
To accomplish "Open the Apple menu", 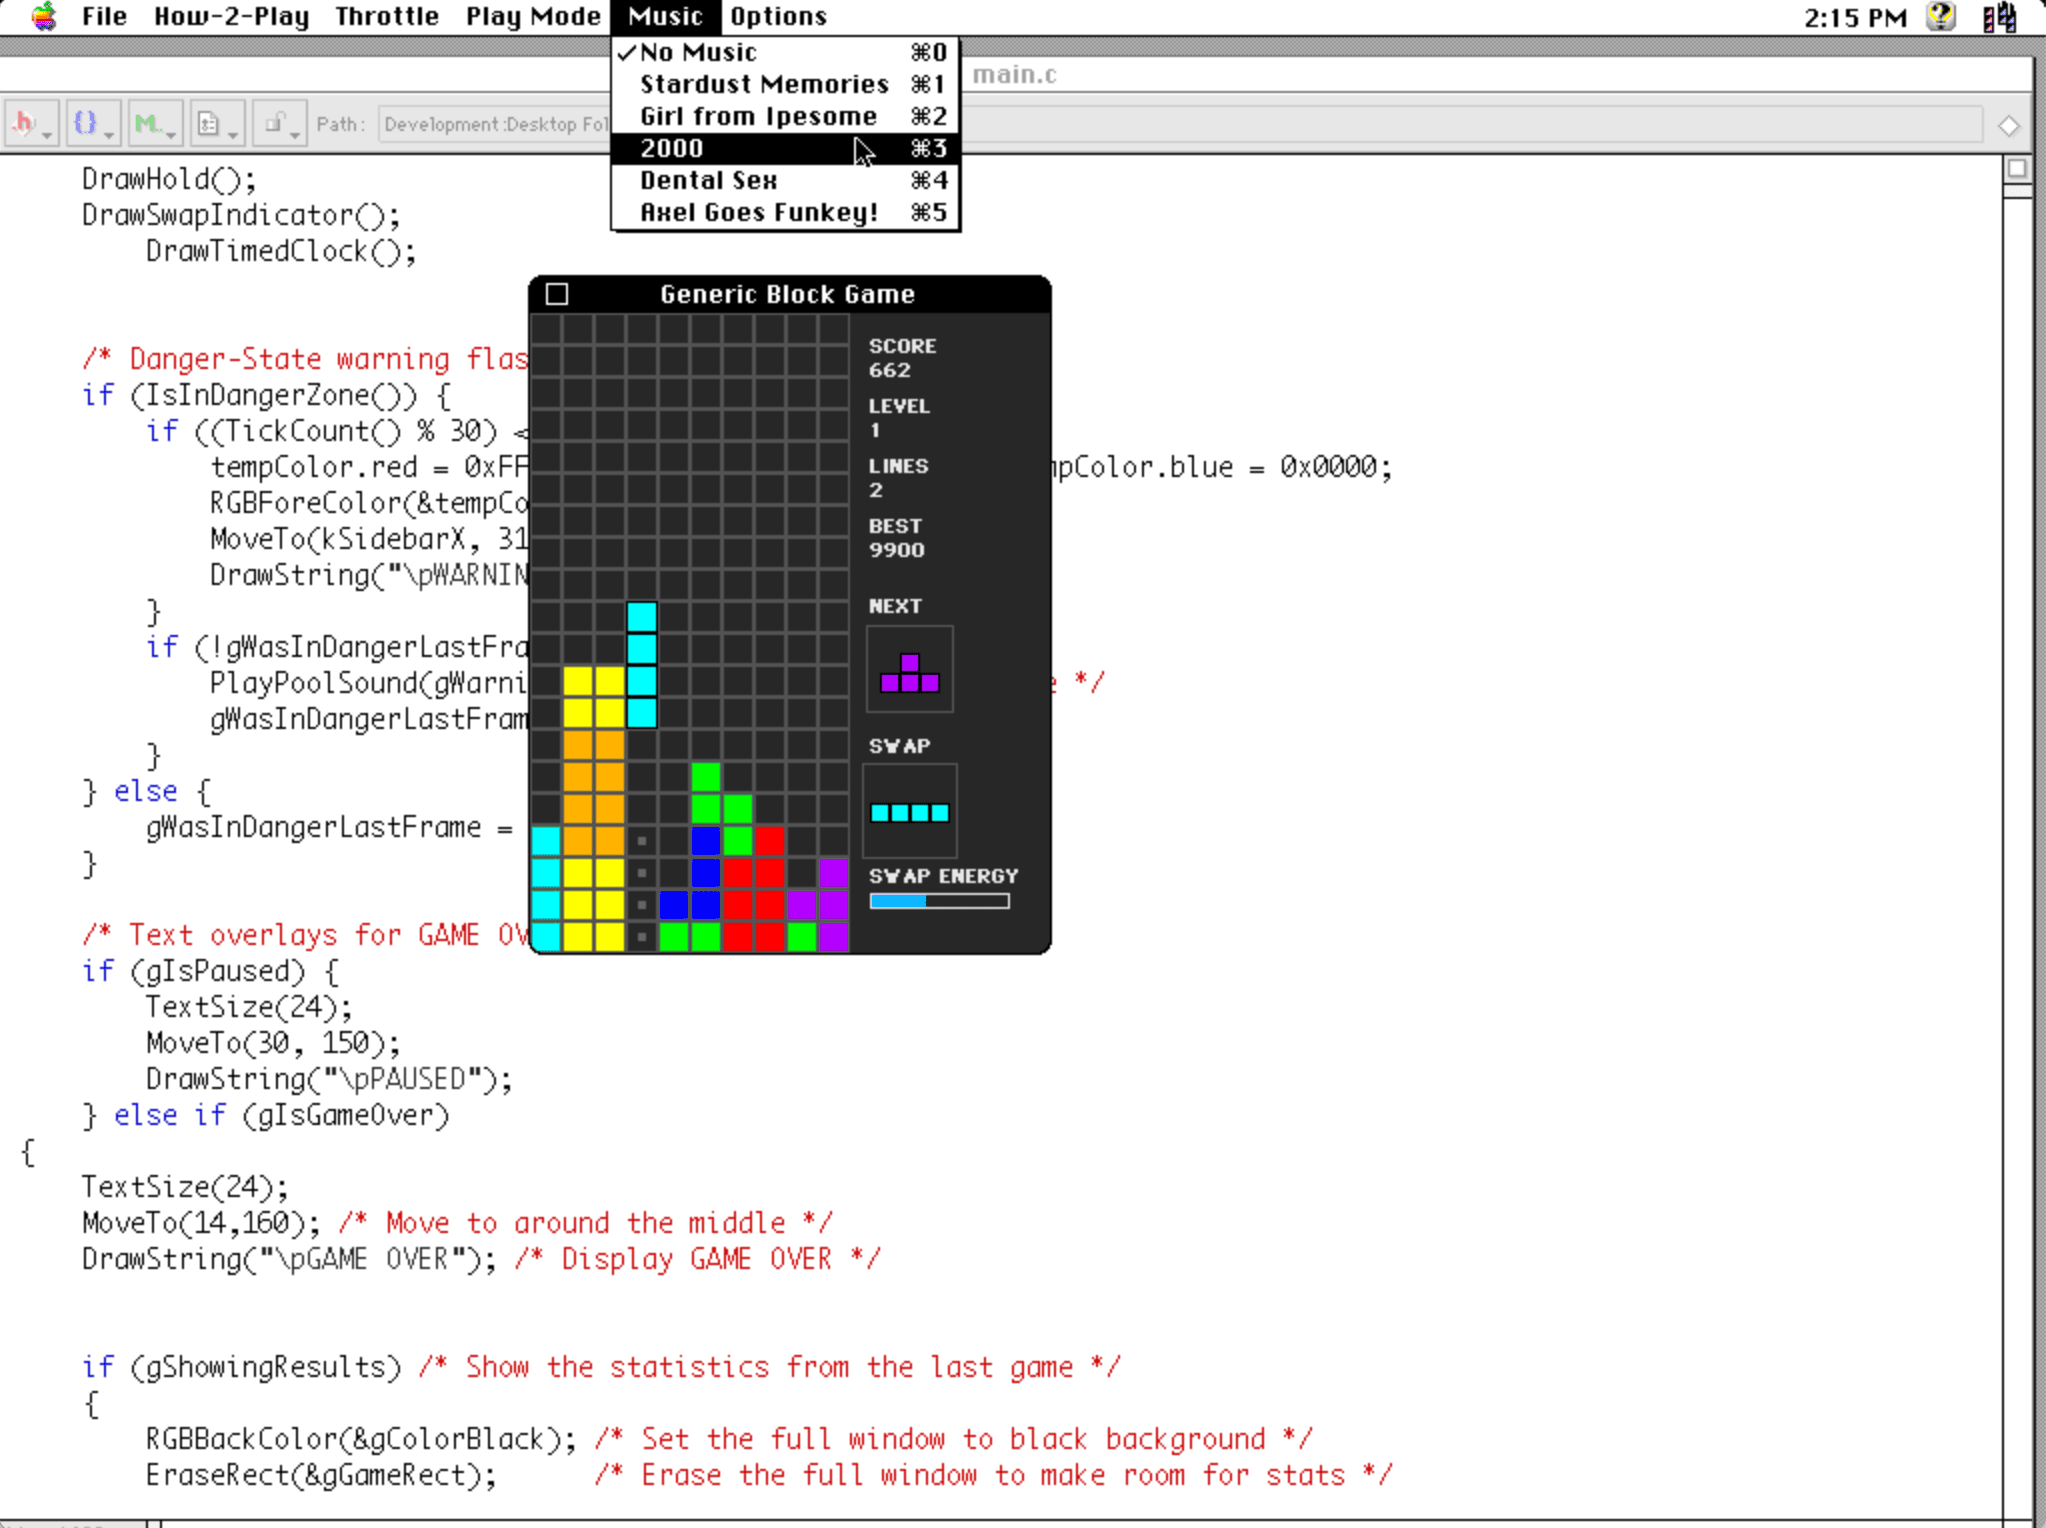I will [44, 16].
